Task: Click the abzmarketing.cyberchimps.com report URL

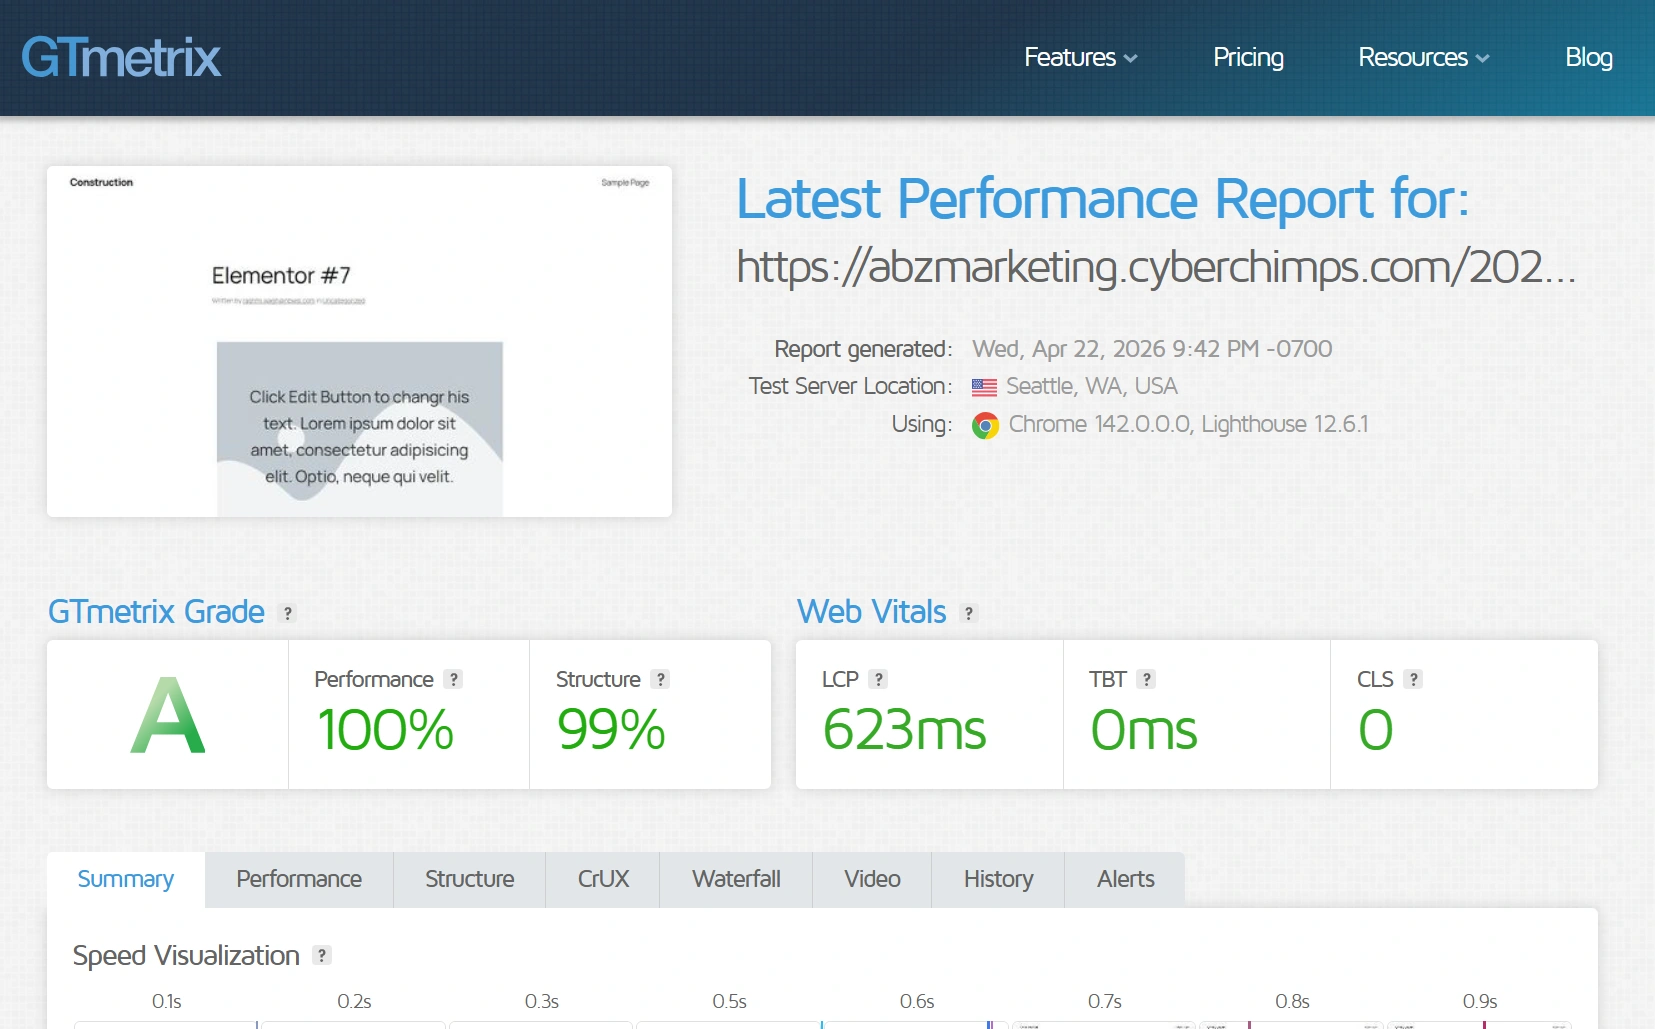Action: (1156, 267)
